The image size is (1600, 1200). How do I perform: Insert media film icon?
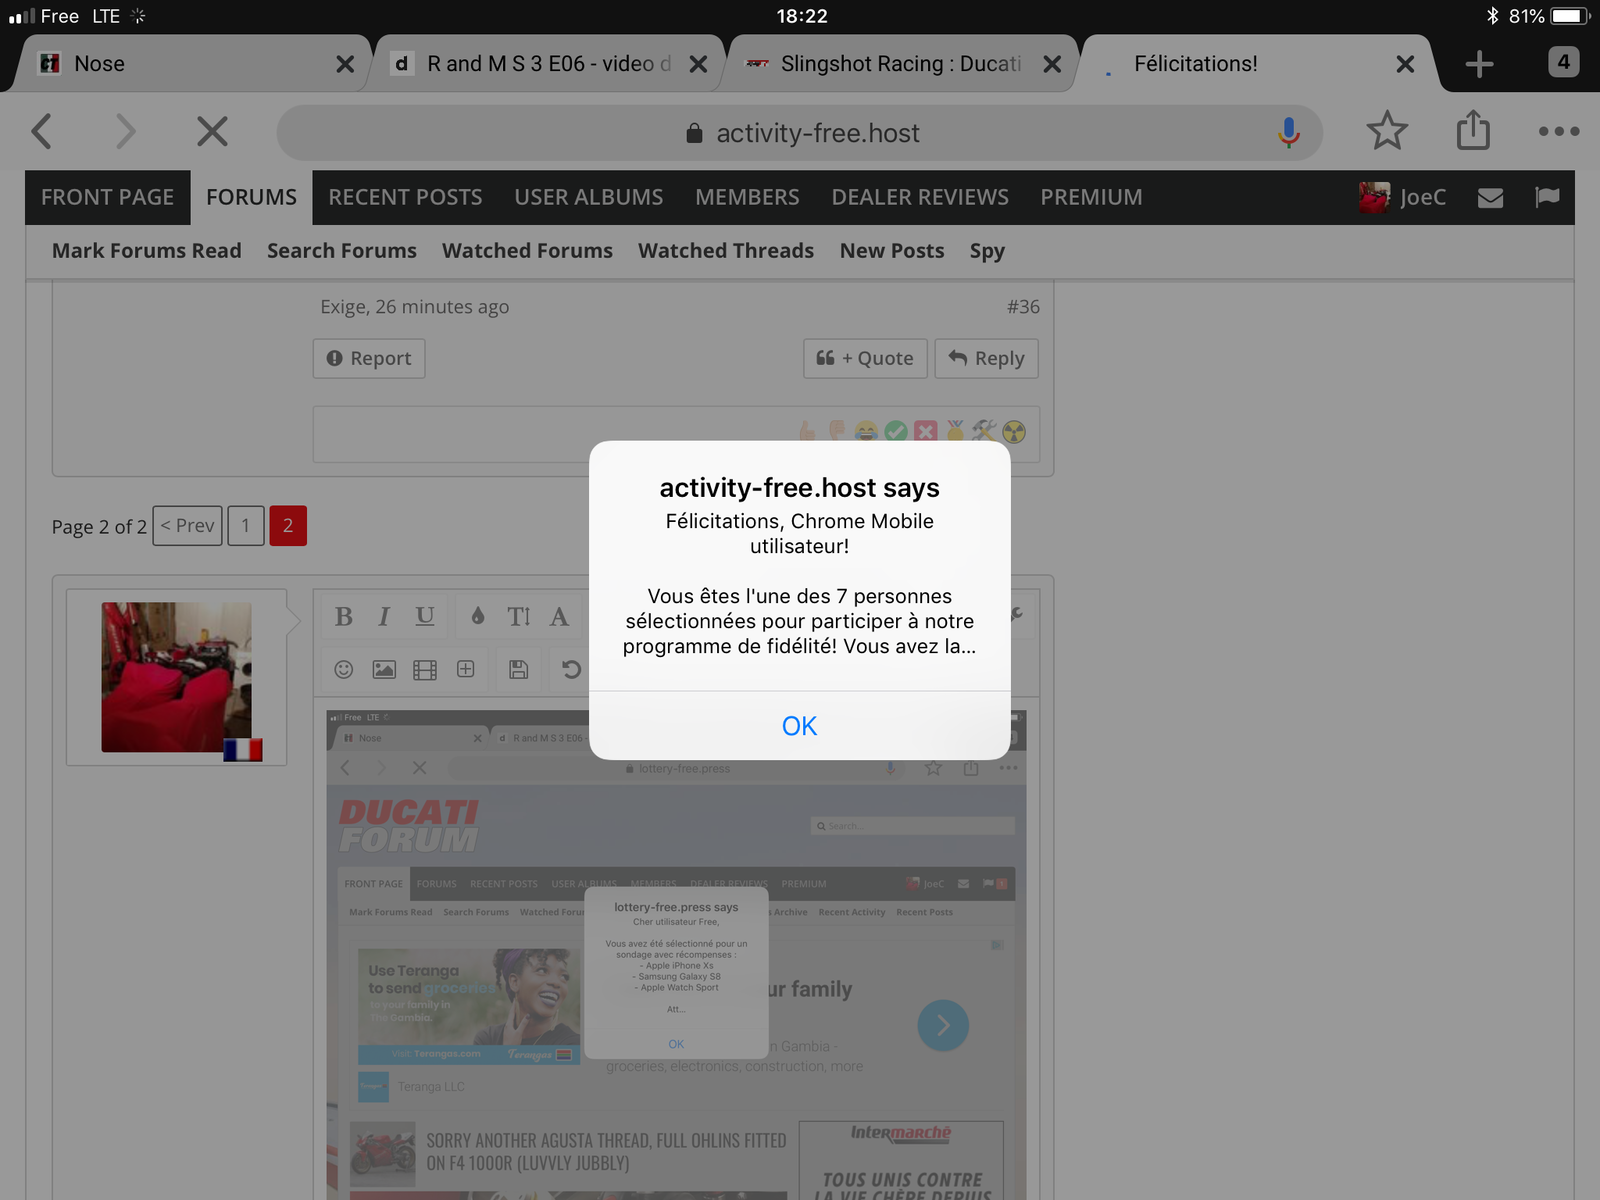(x=425, y=669)
